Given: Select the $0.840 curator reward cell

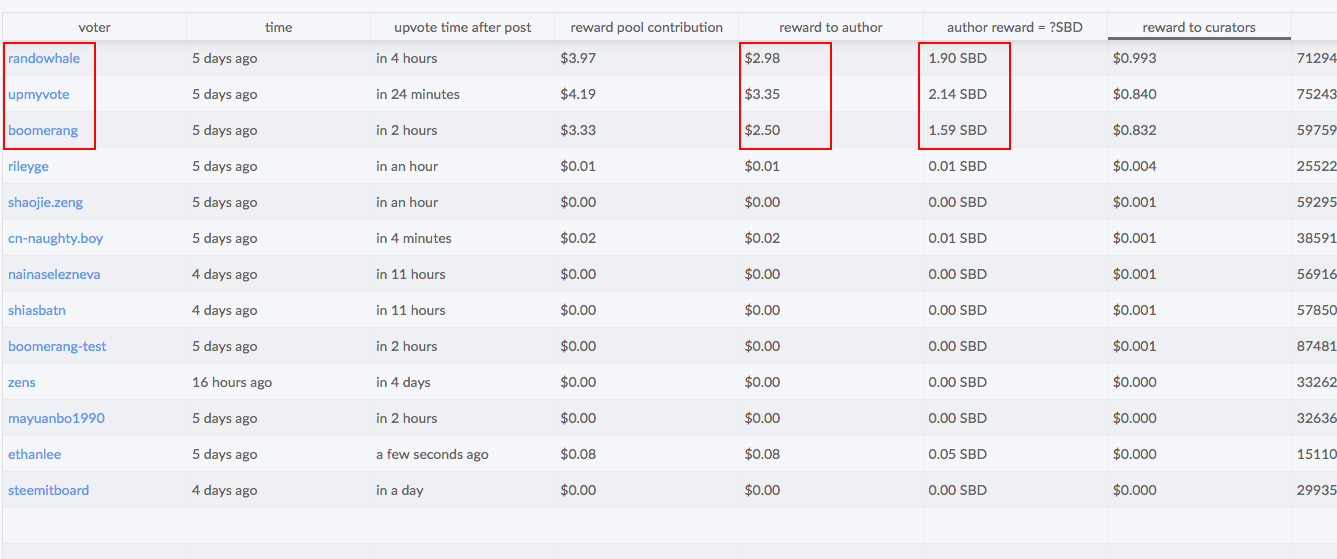Looking at the screenshot, I should tap(1199, 94).
